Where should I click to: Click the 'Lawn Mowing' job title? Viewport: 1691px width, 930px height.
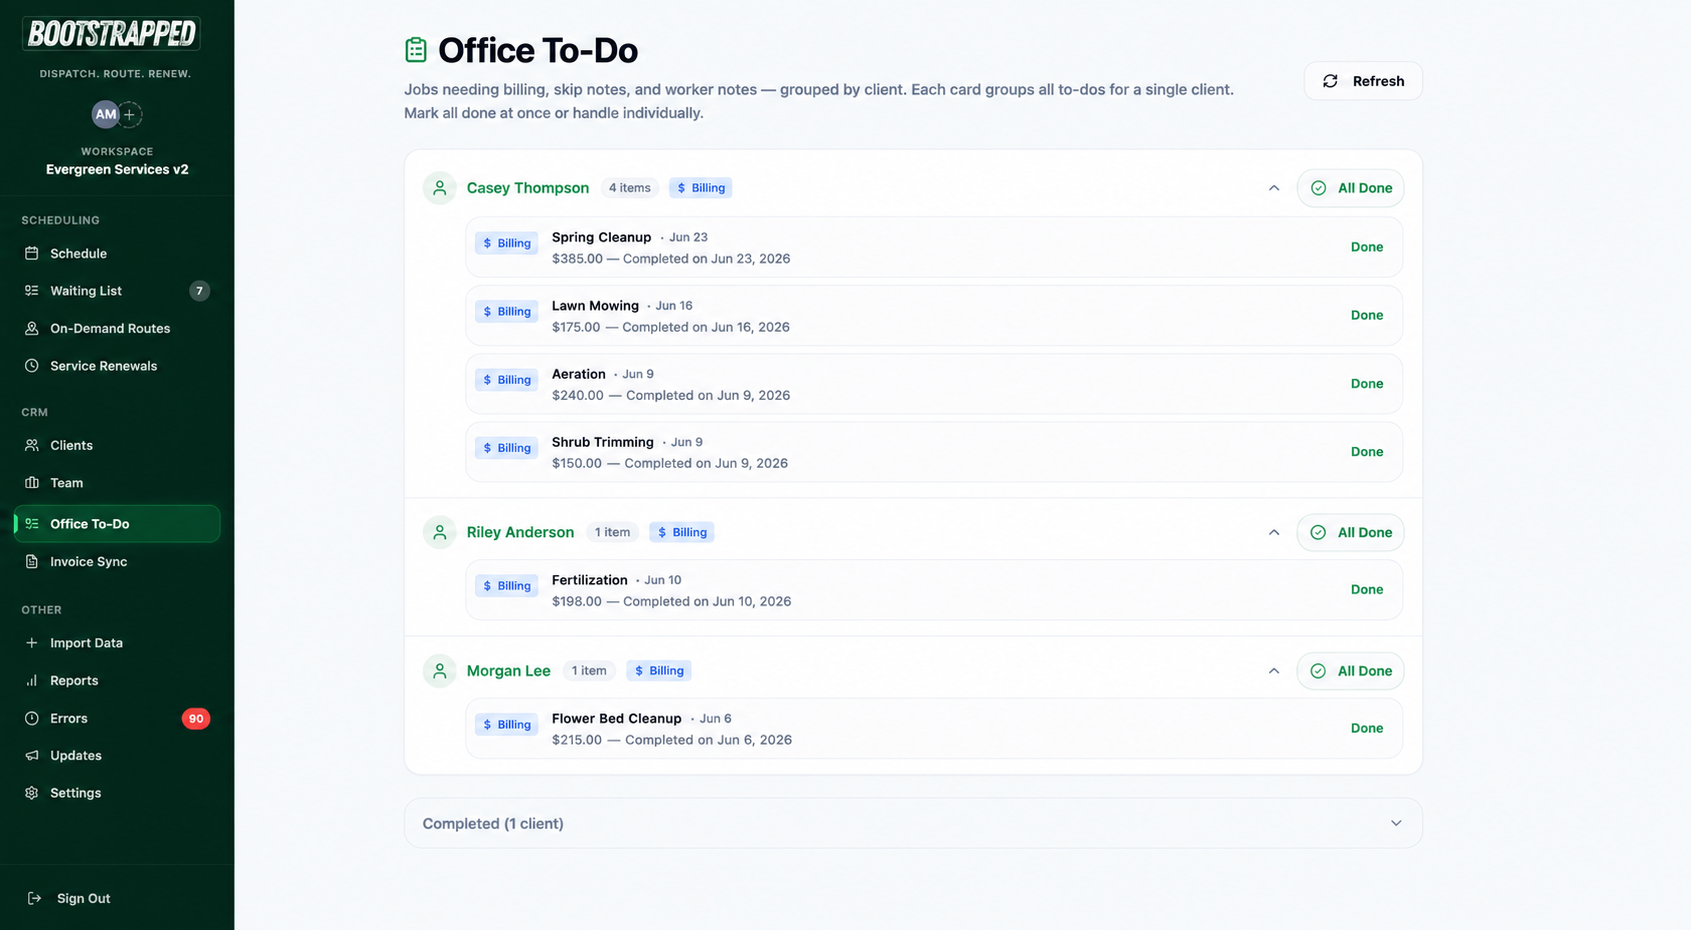[595, 306]
